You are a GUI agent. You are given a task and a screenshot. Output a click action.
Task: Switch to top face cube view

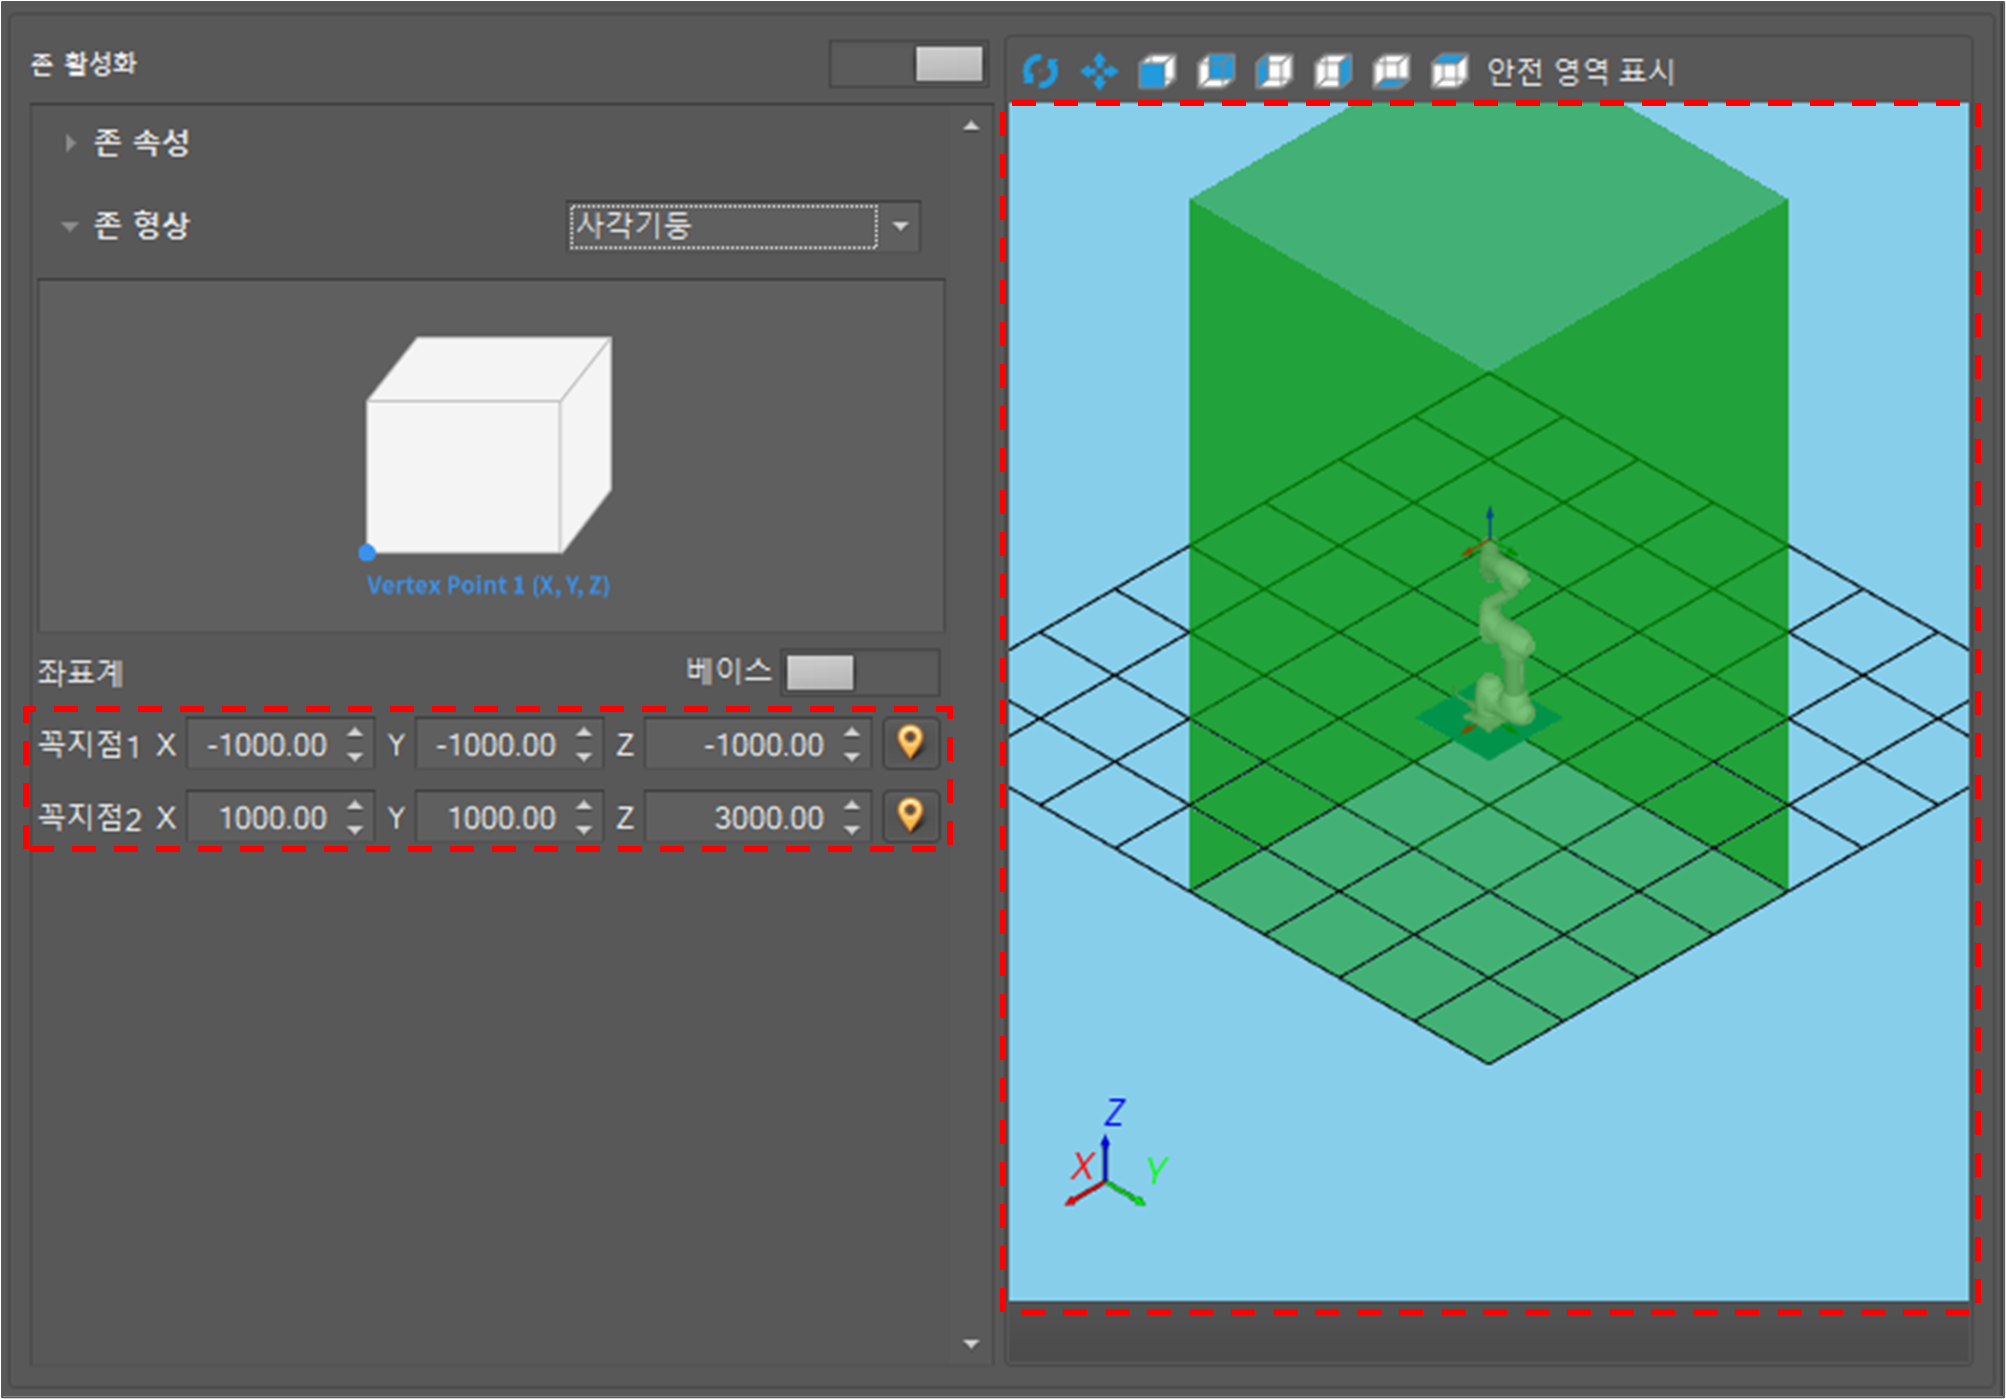pos(1449,71)
